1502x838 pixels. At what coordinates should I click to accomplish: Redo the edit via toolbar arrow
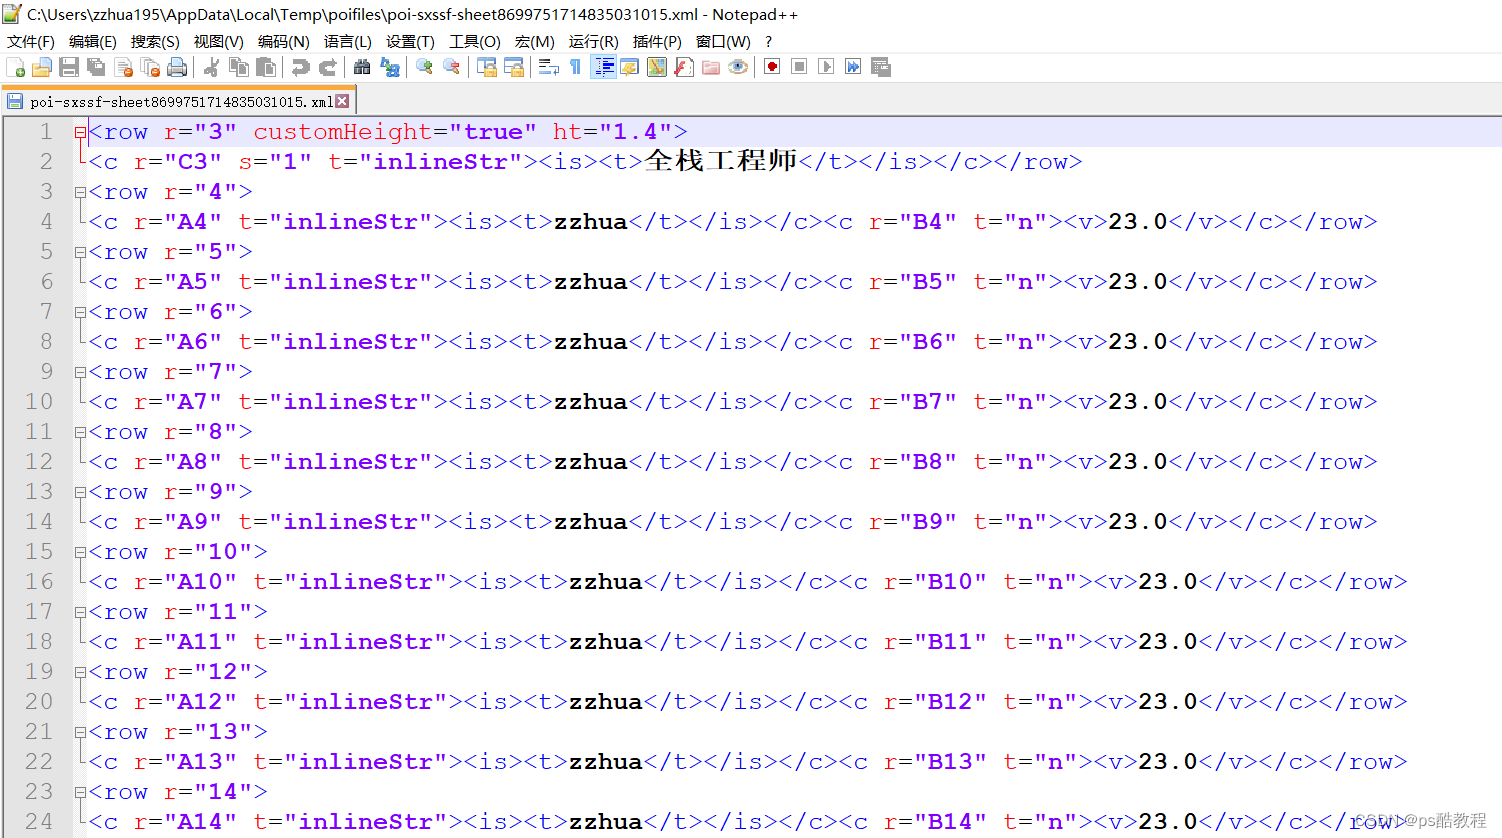[x=327, y=67]
